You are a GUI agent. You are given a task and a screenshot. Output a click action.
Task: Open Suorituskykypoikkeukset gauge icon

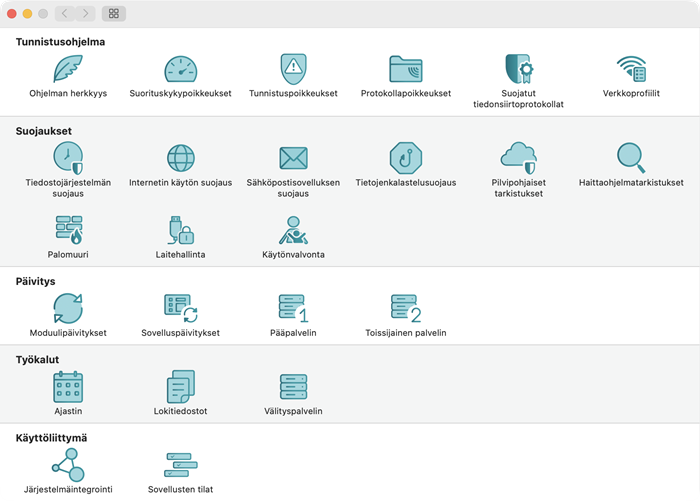click(x=180, y=69)
